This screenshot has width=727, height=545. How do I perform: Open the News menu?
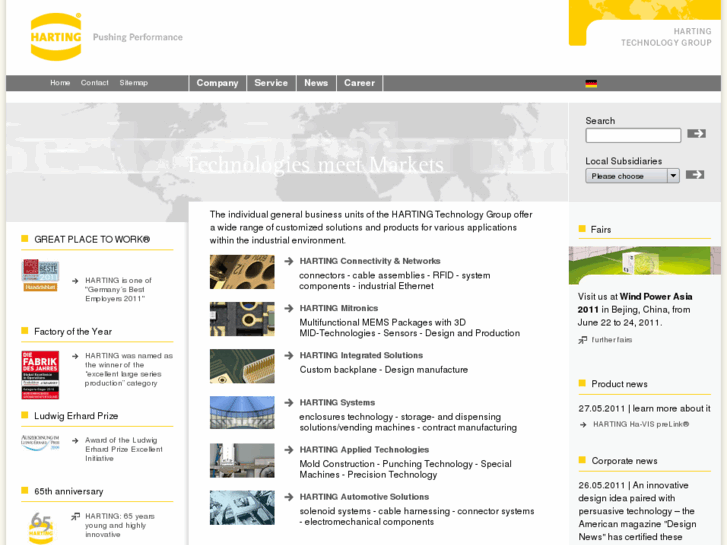[x=316, y=83]
